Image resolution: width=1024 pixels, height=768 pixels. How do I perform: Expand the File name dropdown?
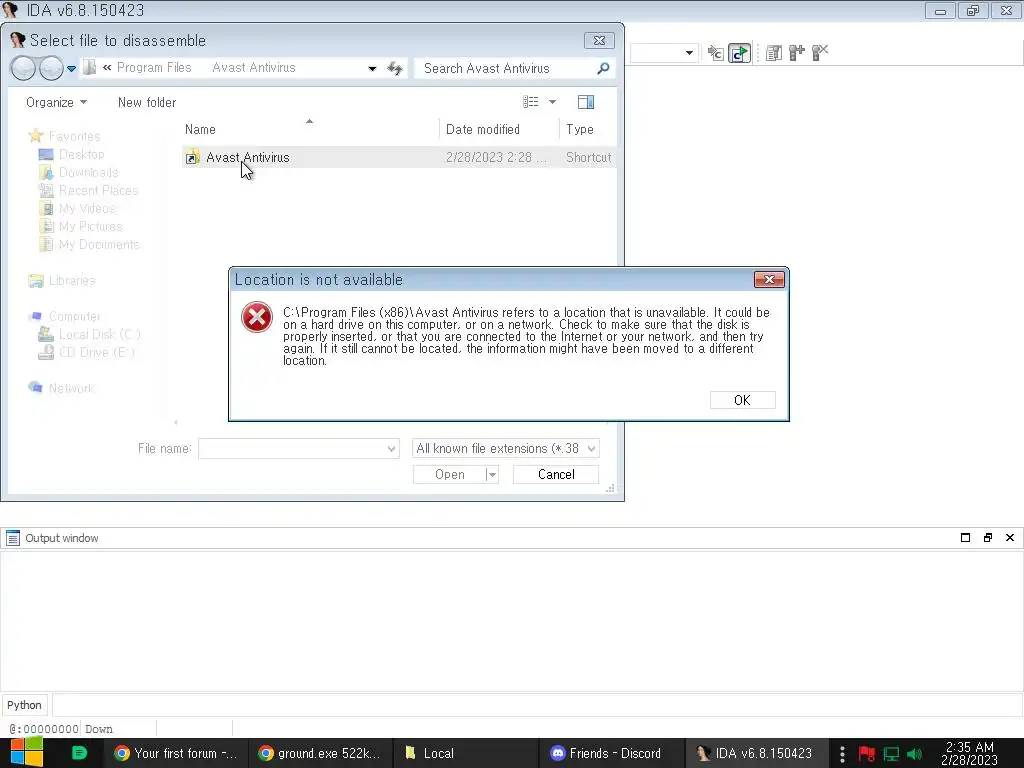click(391, 449)
